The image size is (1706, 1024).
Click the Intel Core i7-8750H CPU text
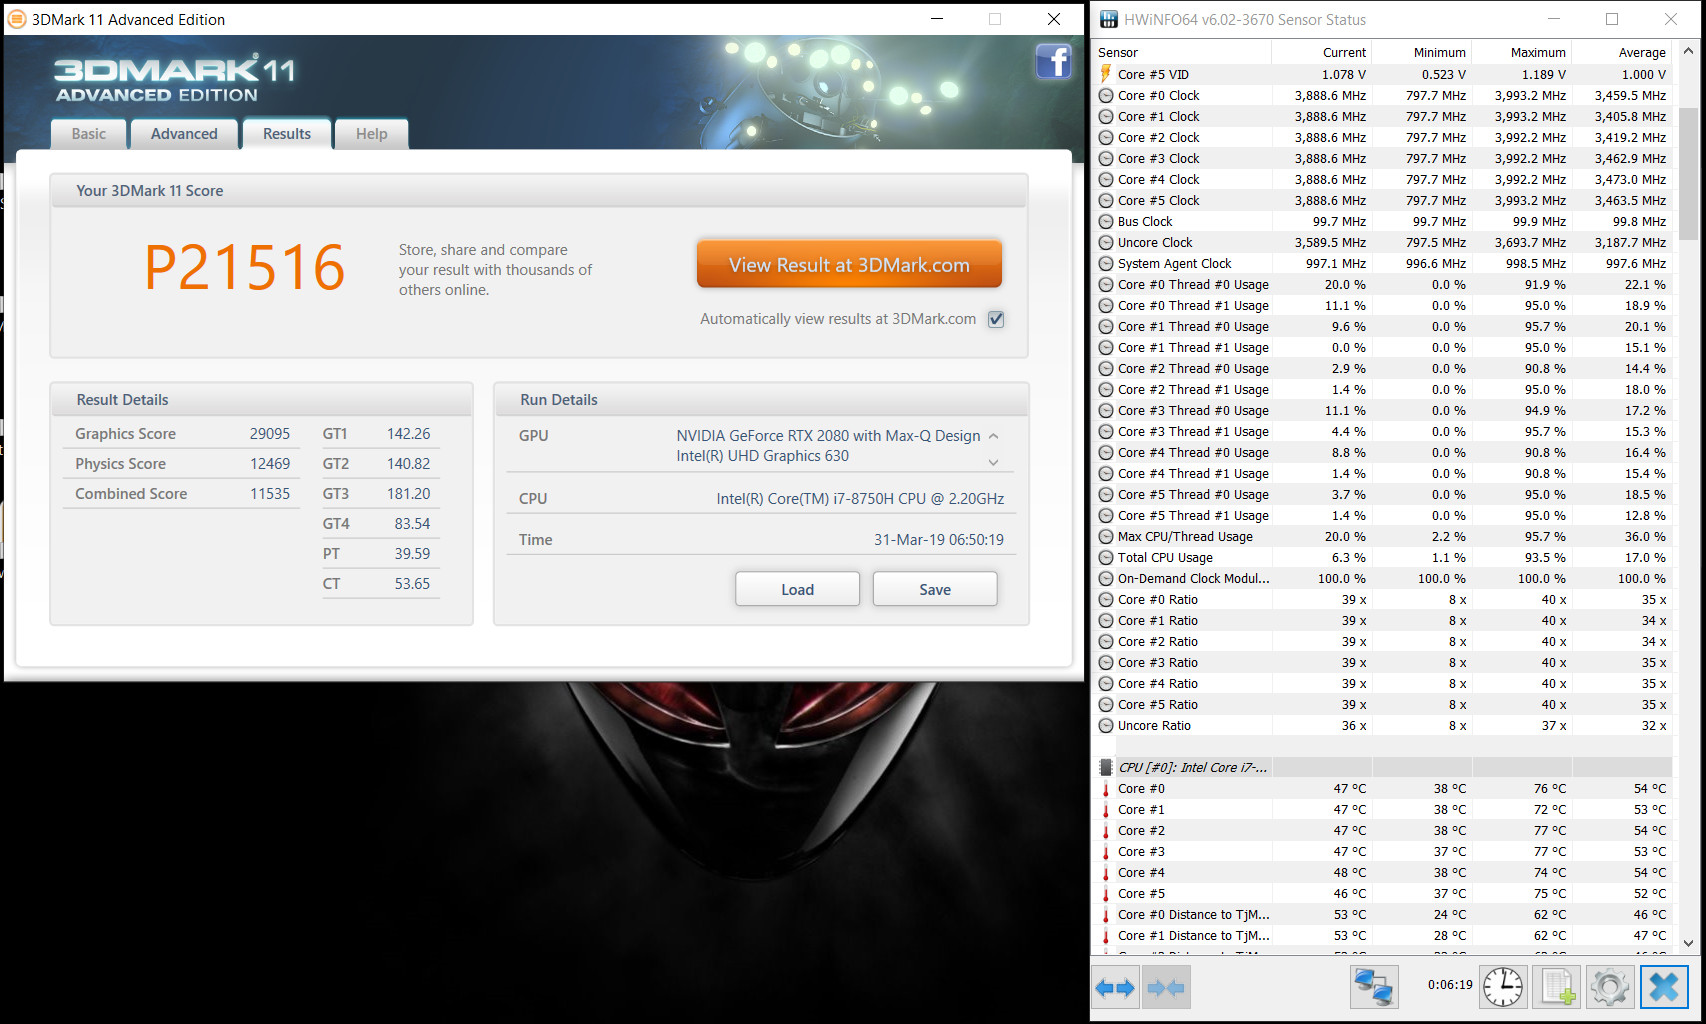[x=860, y=499]
